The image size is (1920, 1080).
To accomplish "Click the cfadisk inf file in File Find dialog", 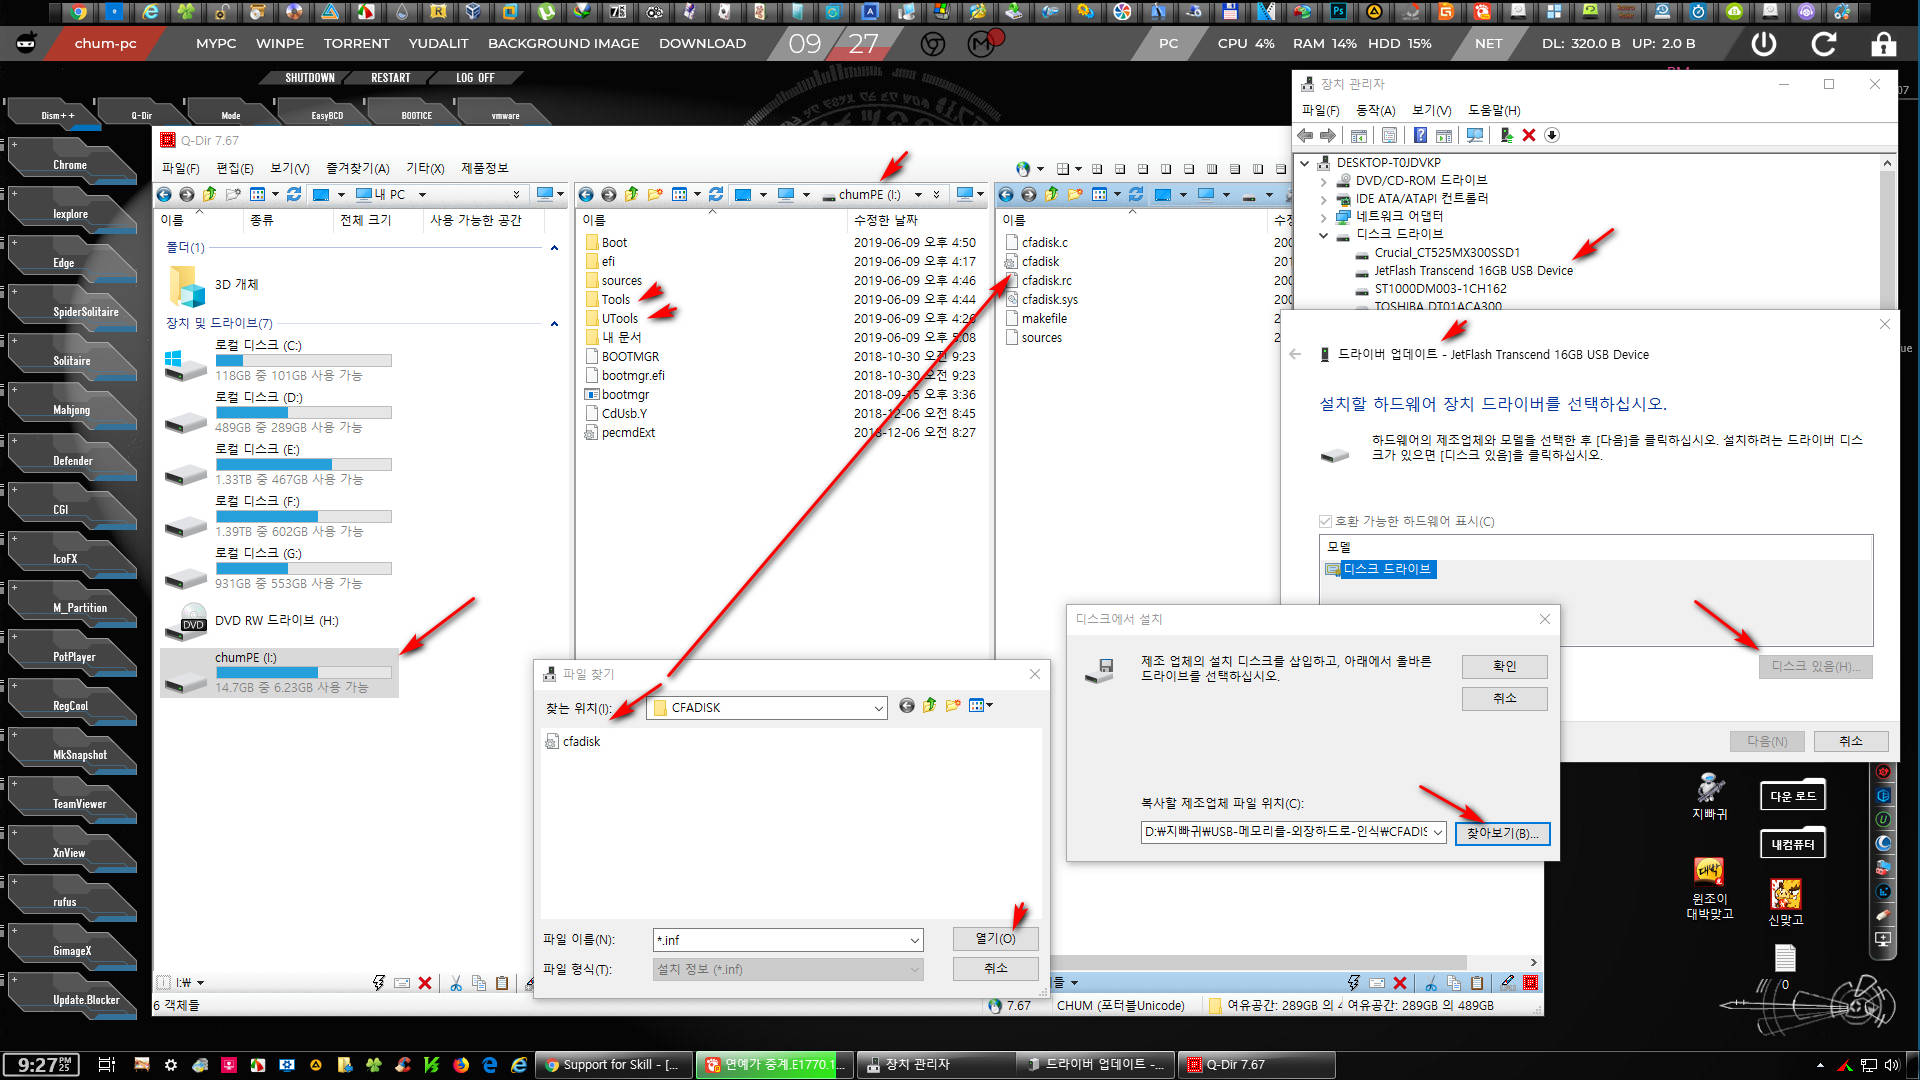I will 573,741.
